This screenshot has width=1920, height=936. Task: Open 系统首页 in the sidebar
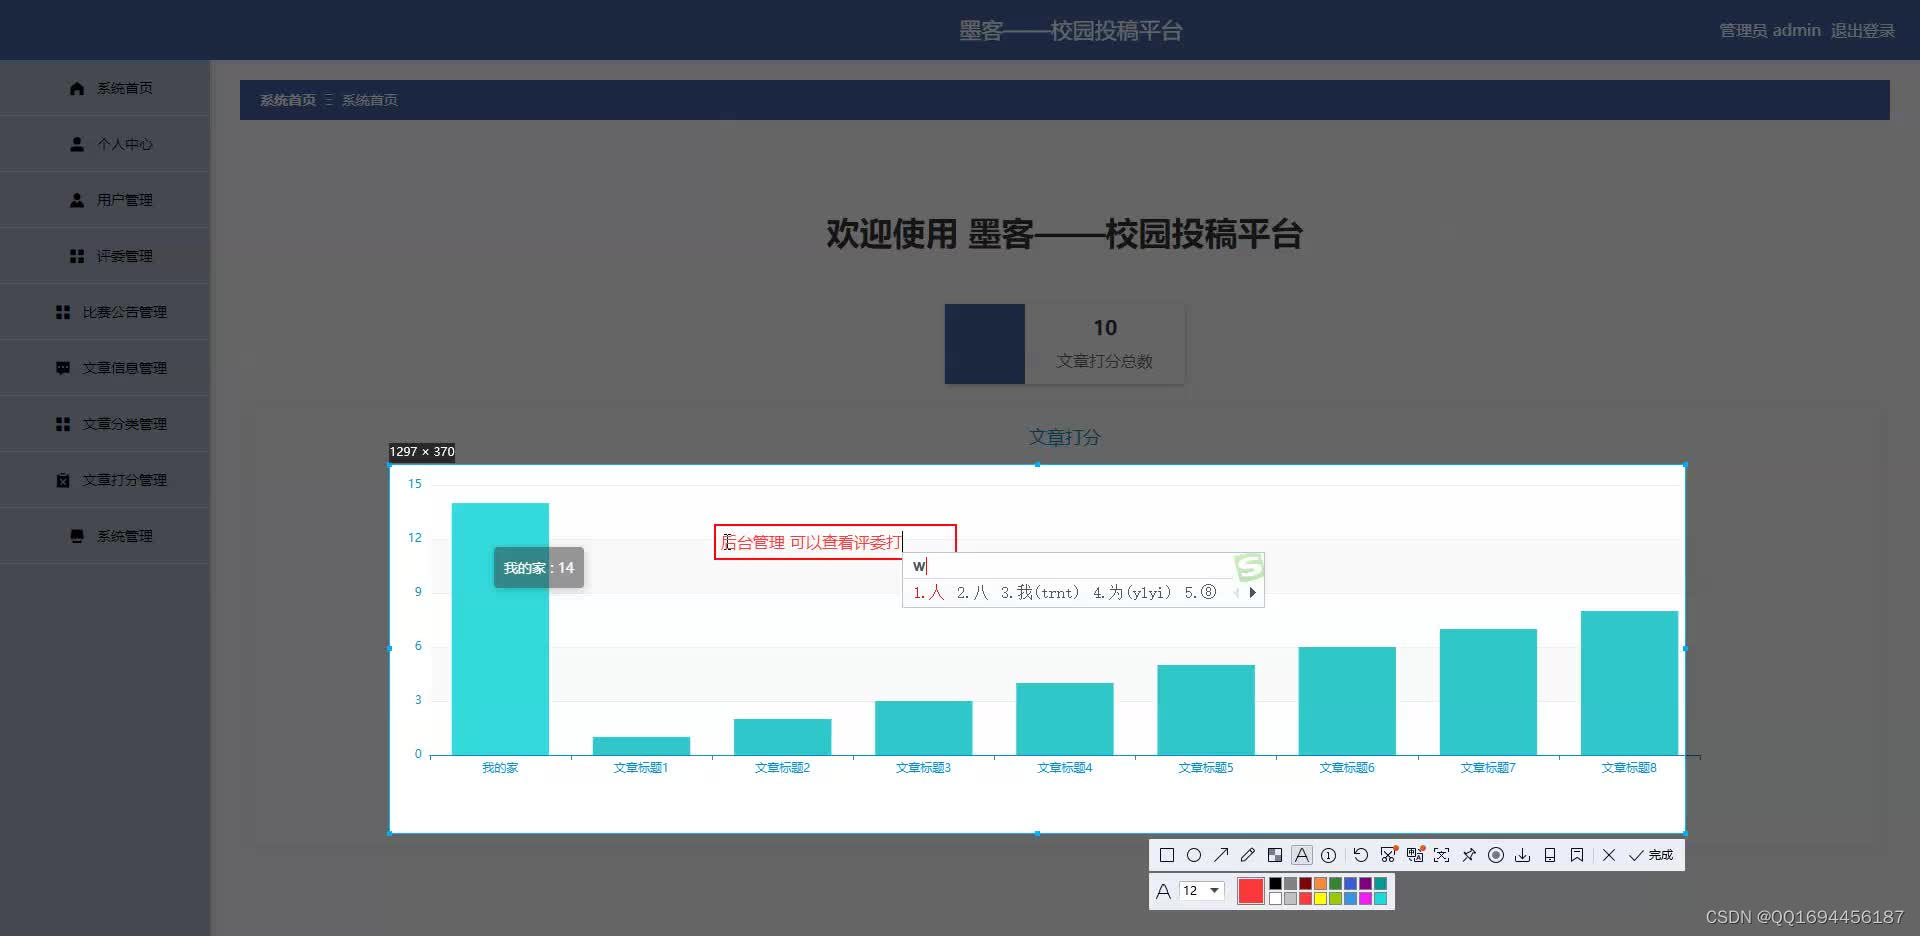(x=105, y=88)
